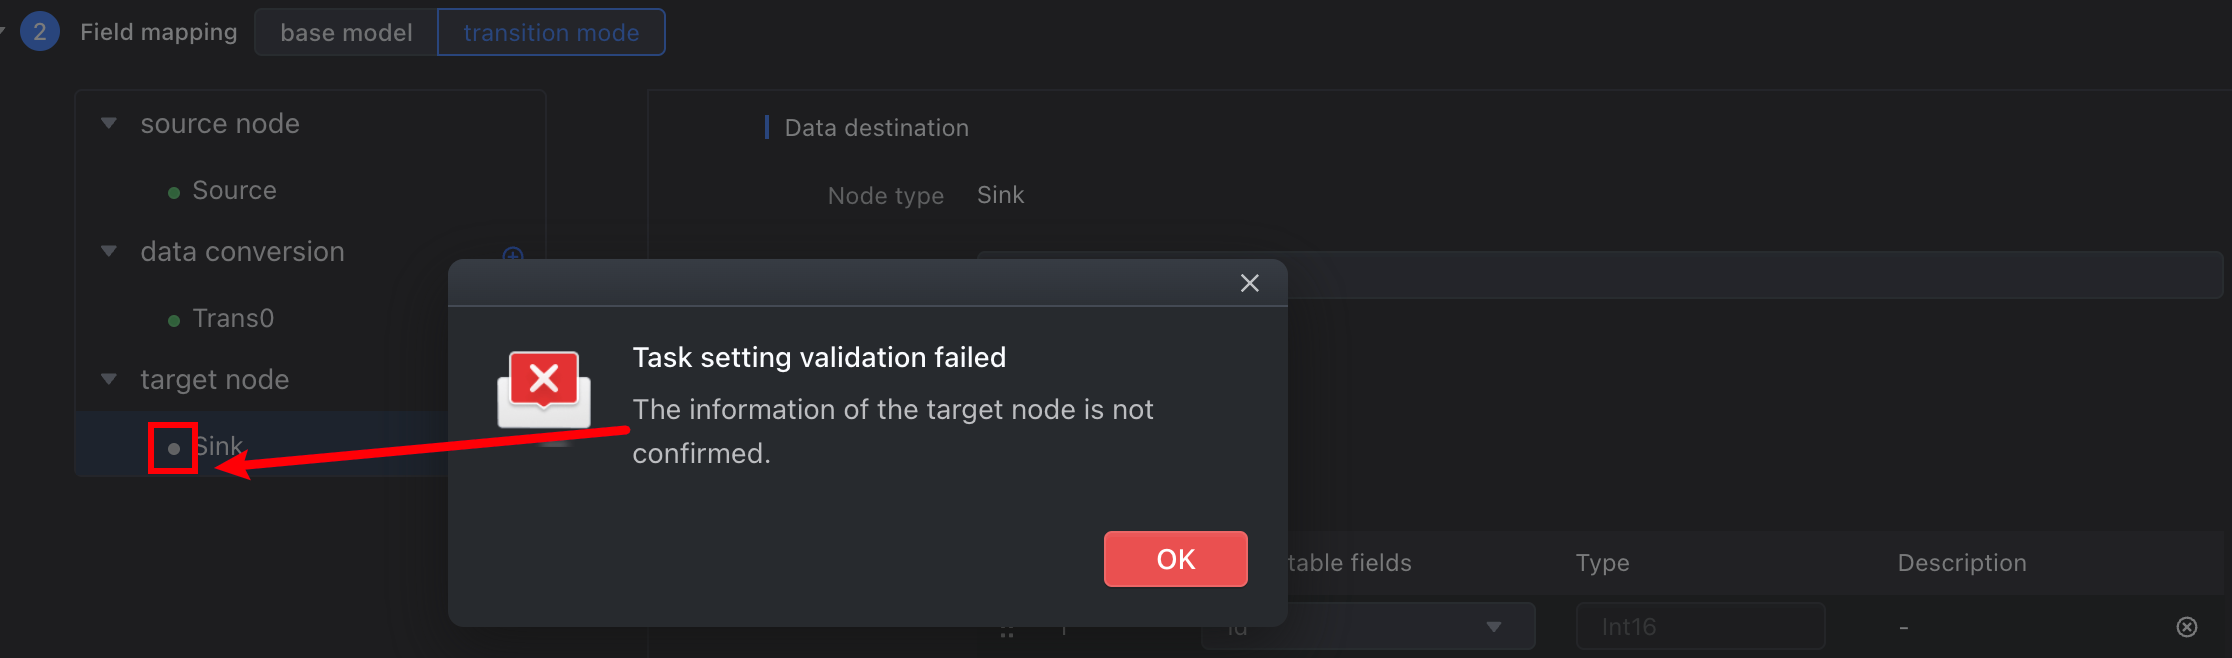This screenshot has width=2232, height=658.
Task: Collapse the source node tree section
Action: coord(109,123)
